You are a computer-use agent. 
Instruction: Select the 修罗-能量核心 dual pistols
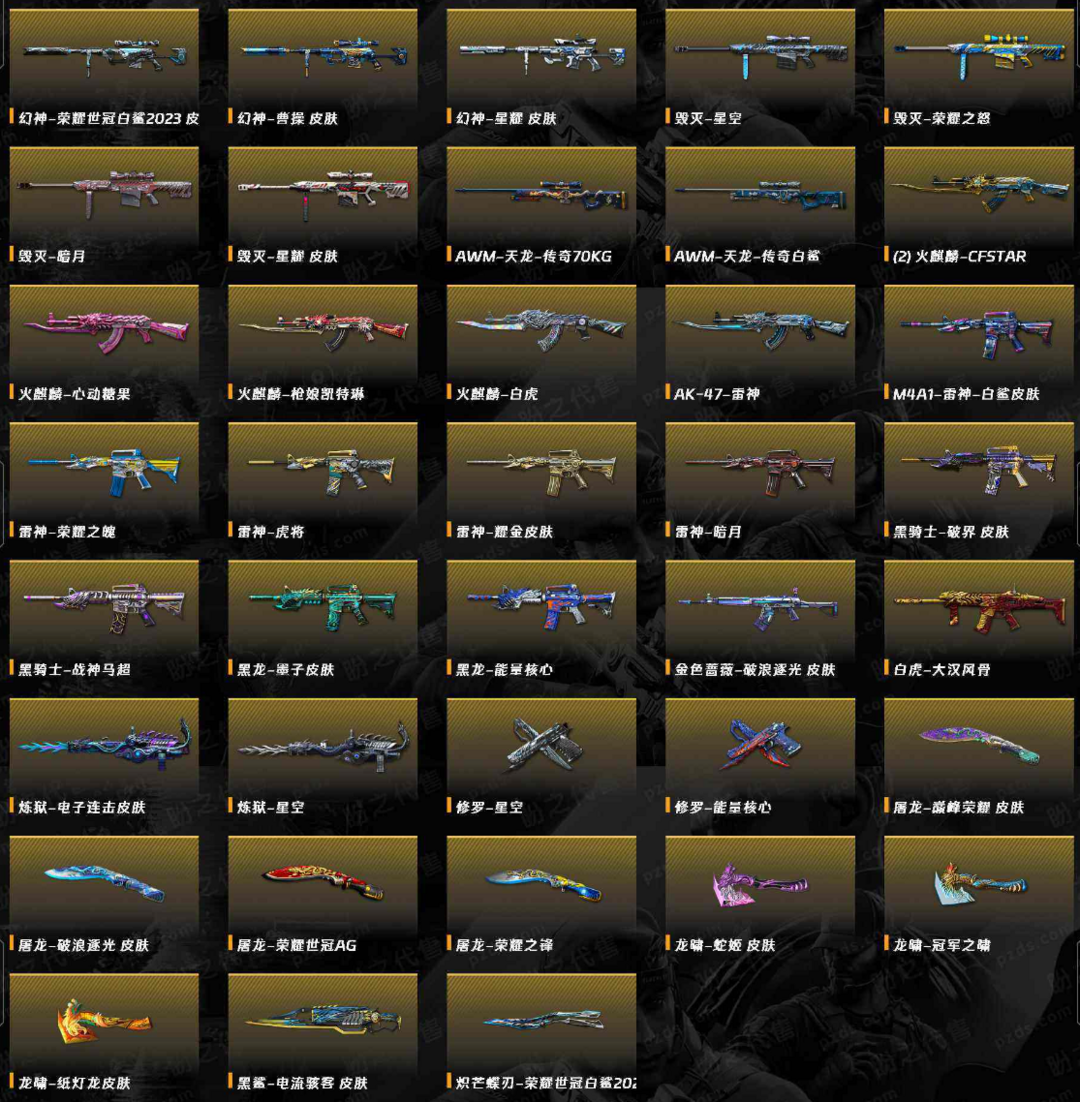tap(760, 757)
